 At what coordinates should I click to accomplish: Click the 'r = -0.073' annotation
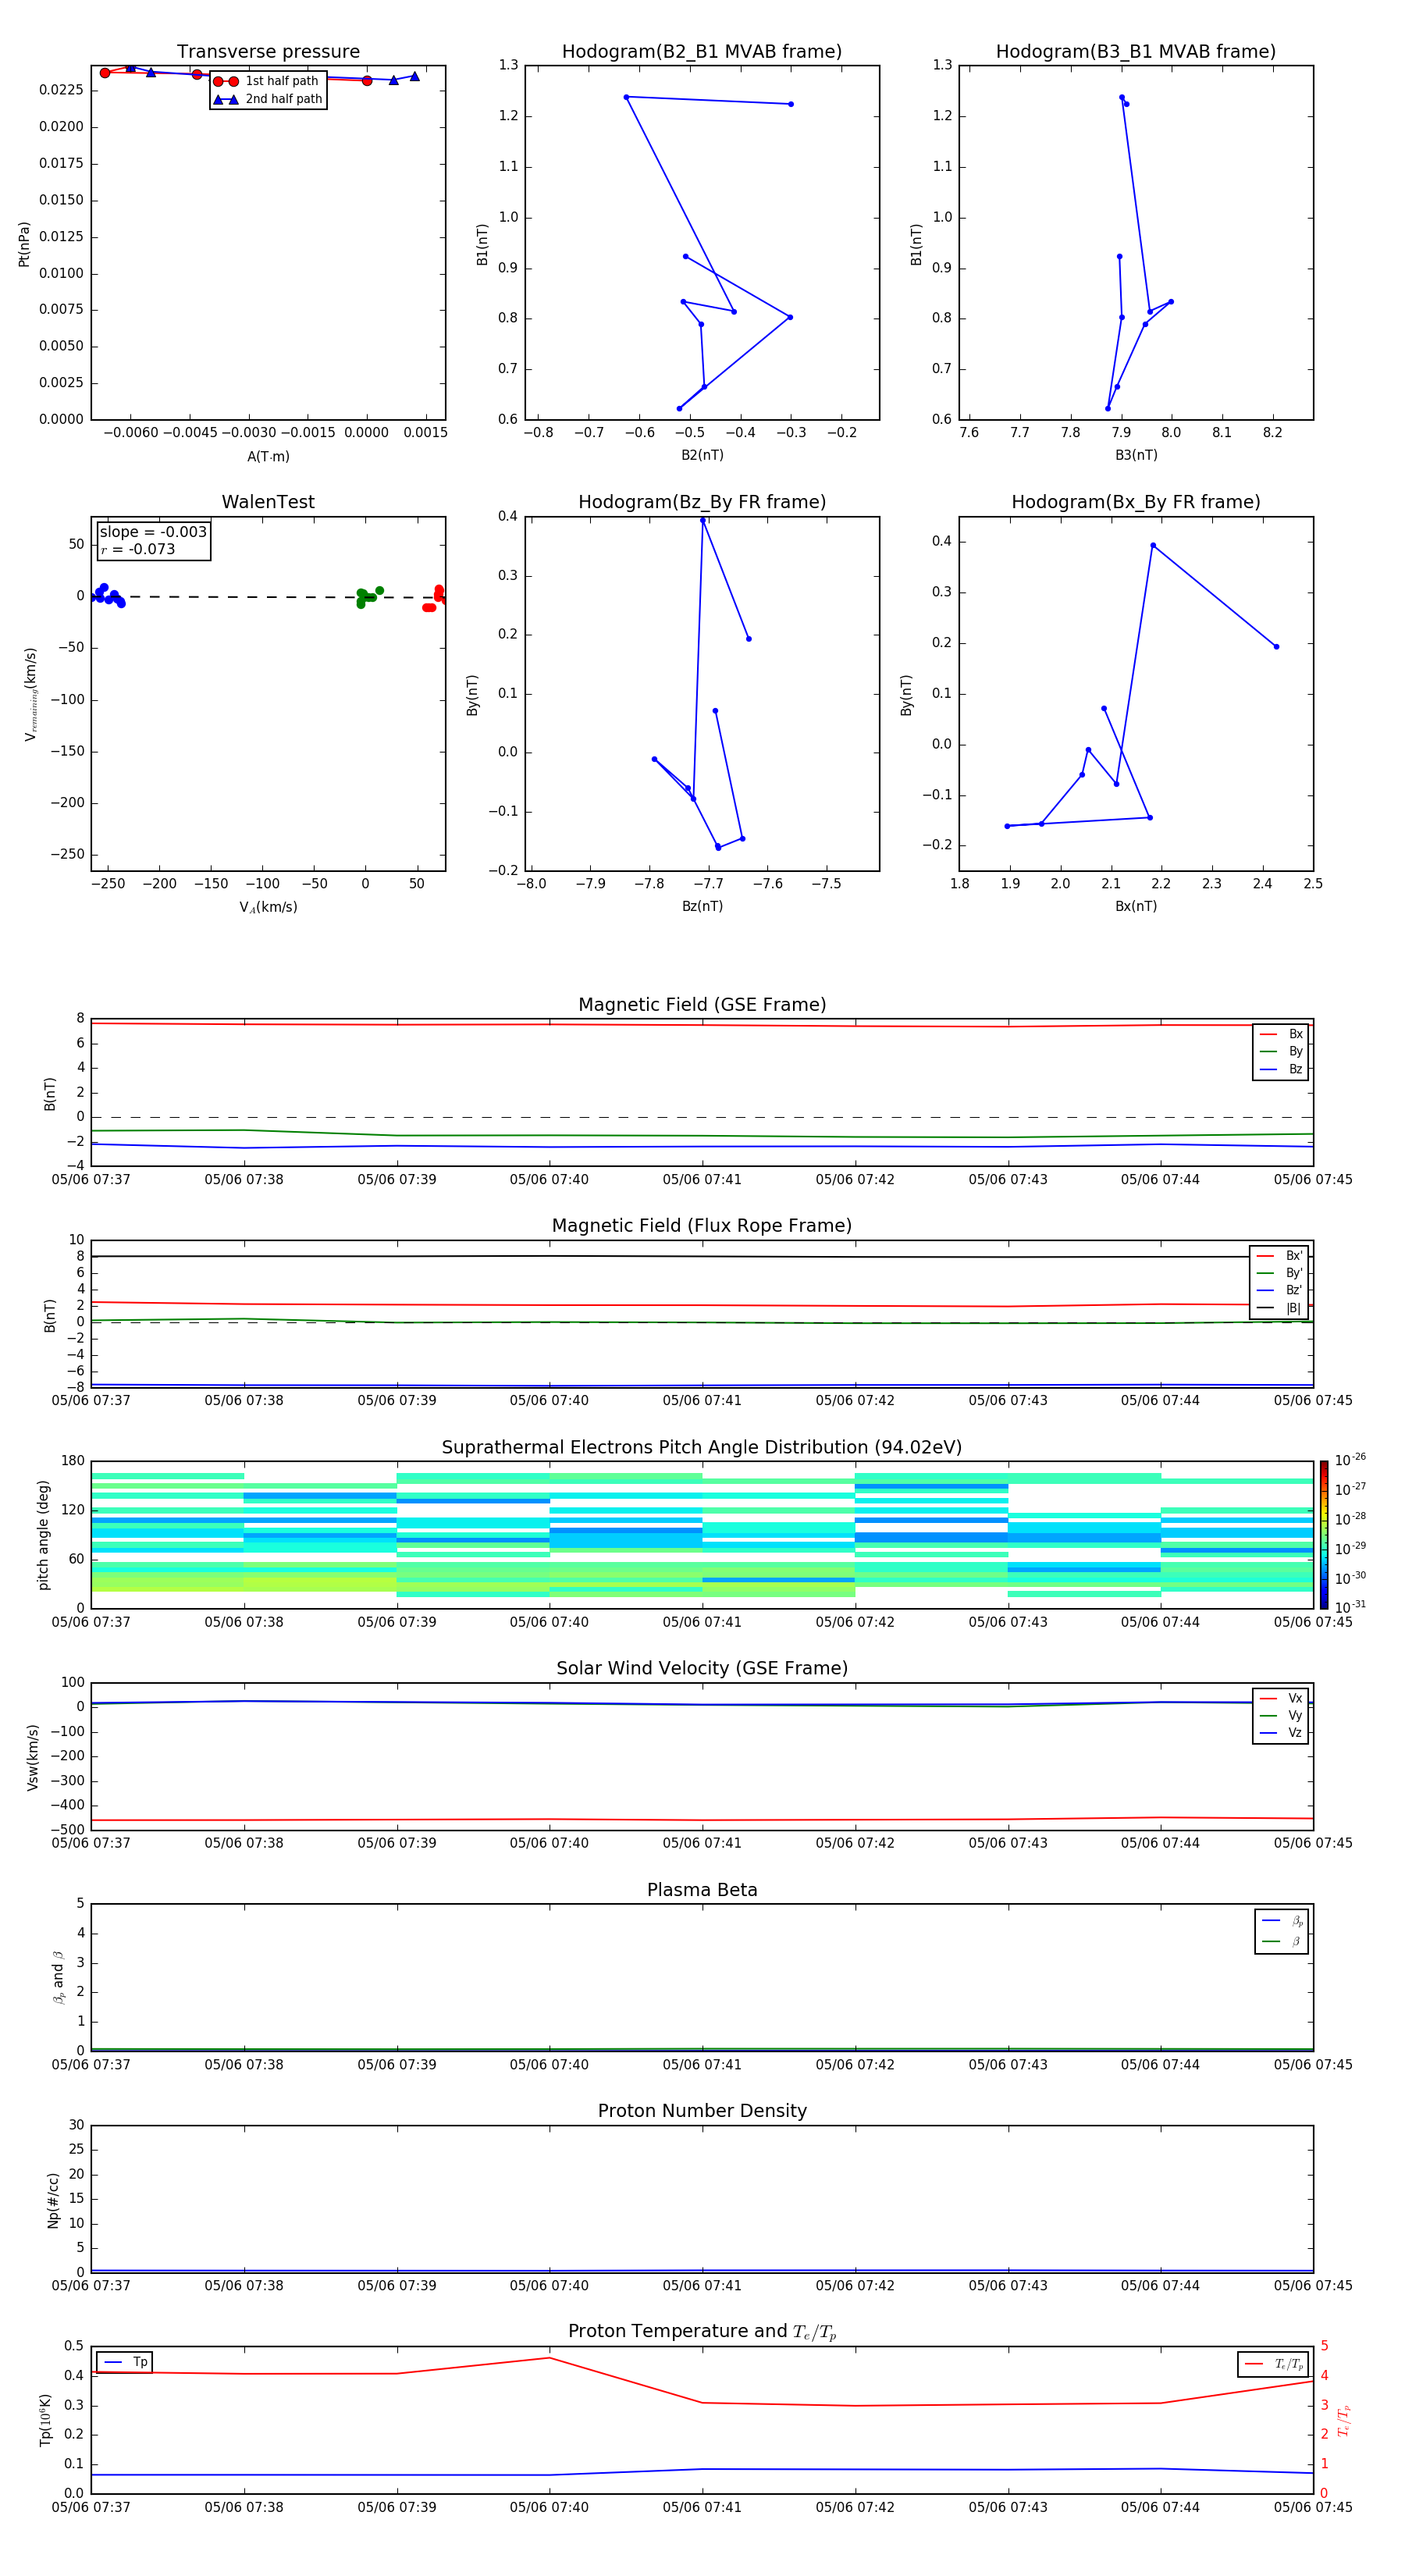[138, 549]
